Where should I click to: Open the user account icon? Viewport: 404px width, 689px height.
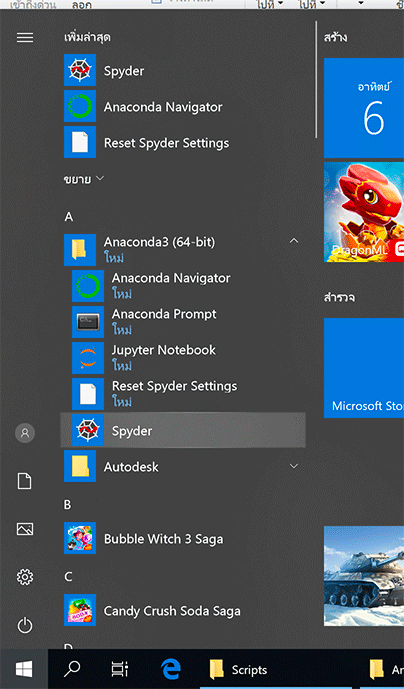25,433
